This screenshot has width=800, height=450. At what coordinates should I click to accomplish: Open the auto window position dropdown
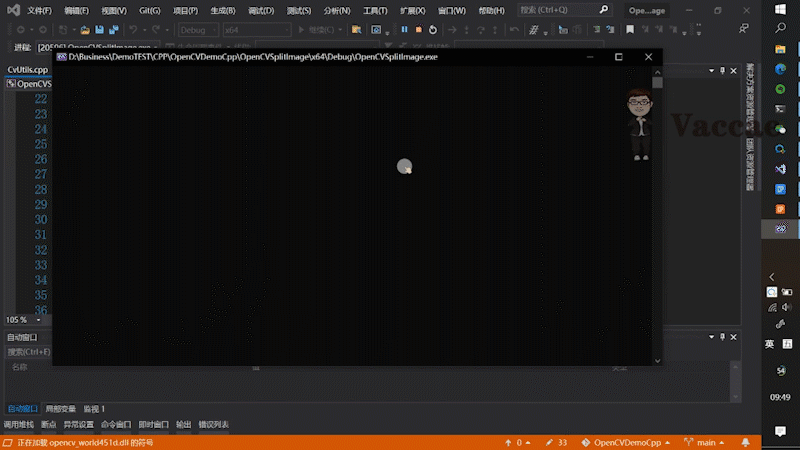[711, 337]
